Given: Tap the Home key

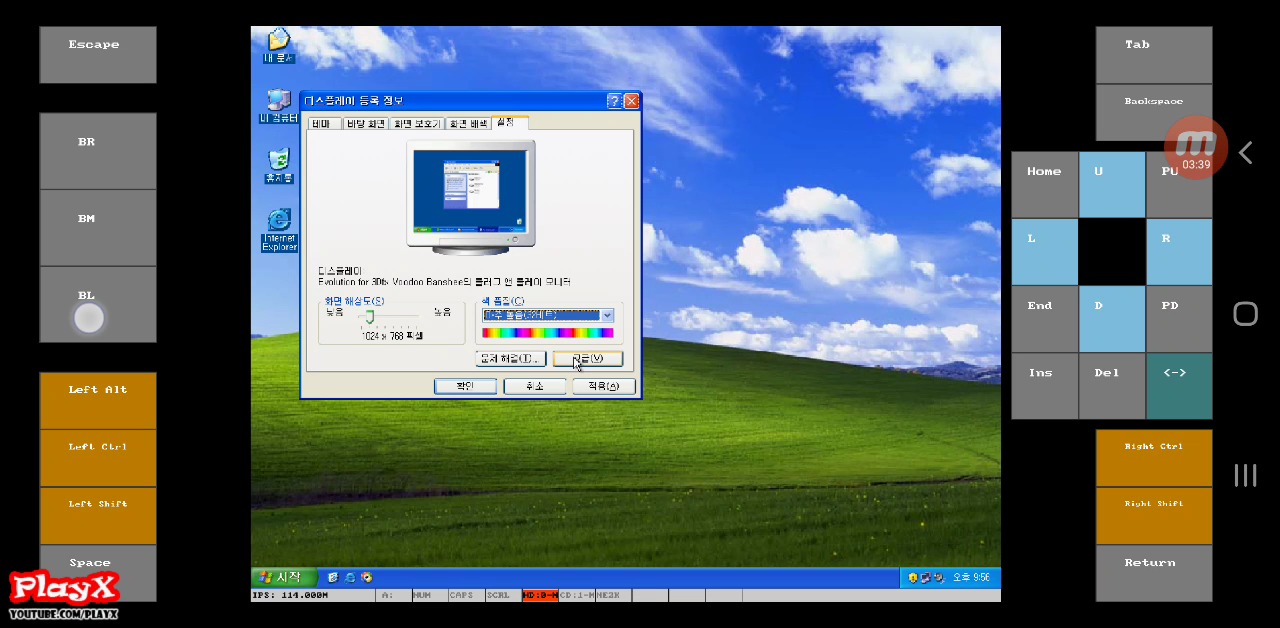Looking at the screenshot, I should 1045,185.
